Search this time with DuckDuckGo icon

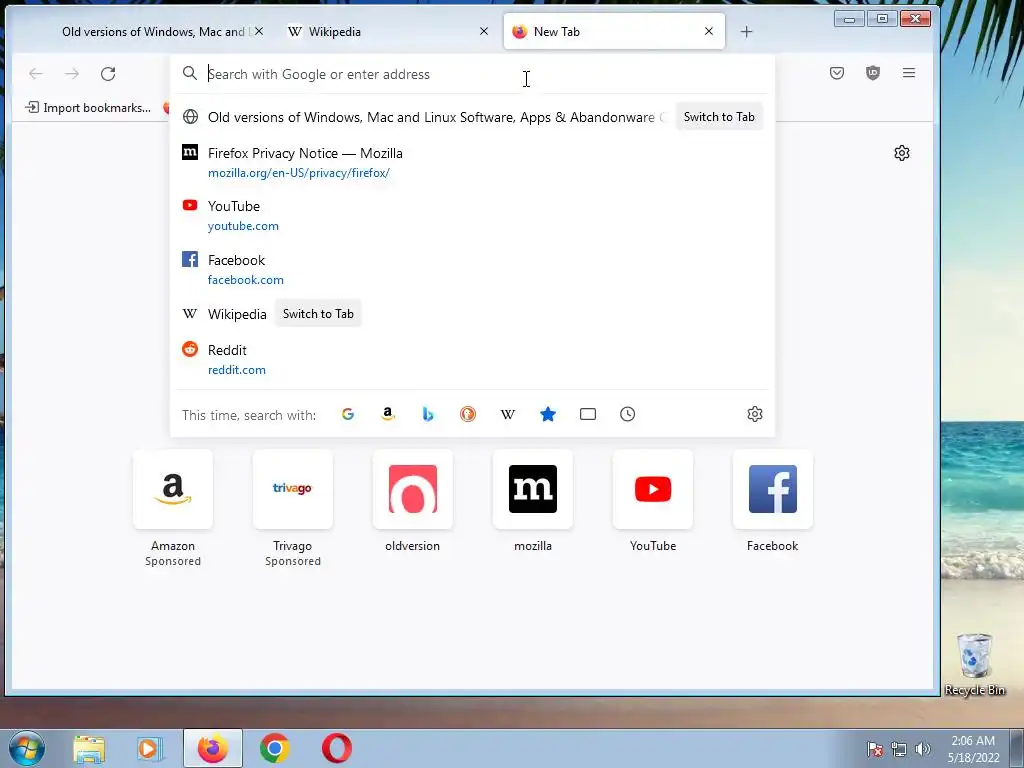click(468, 414)
